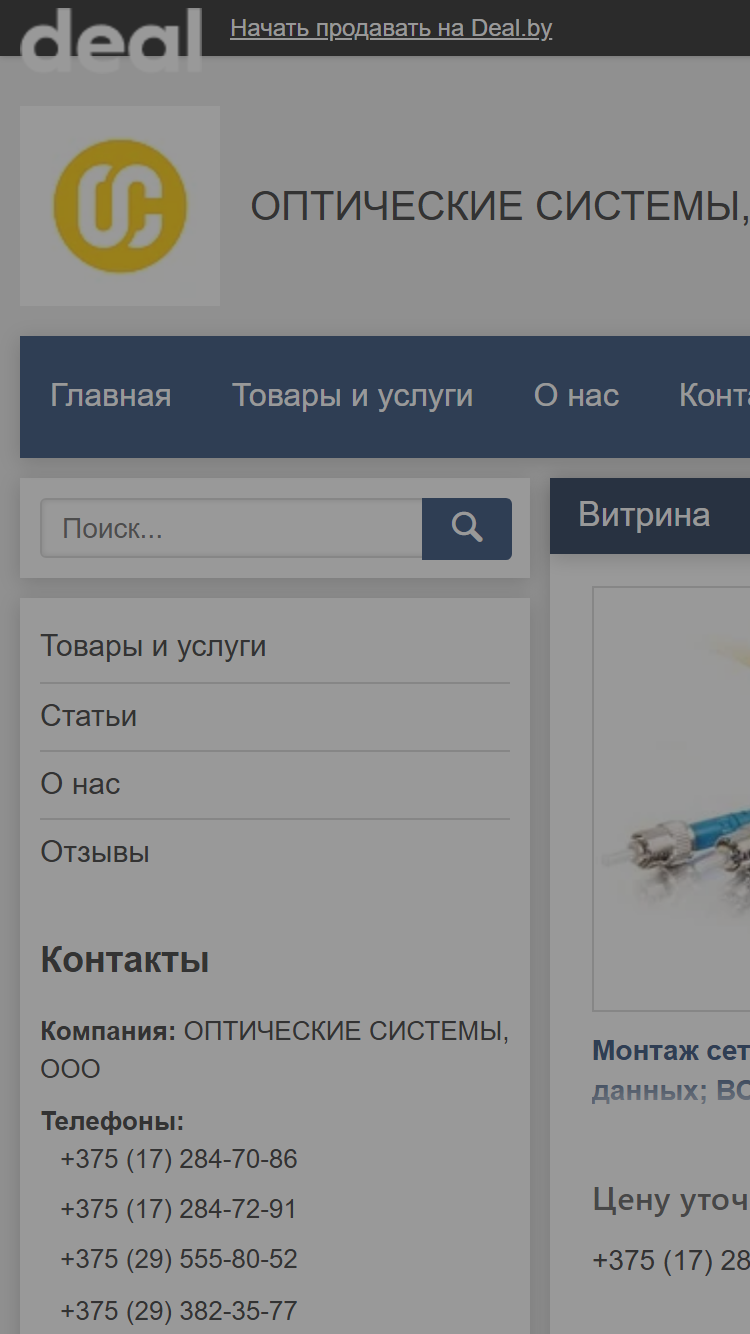Open 'Начать продавать на Deal.by' link
Viewport: 750px width, 1334px height.
coord(391,28)
